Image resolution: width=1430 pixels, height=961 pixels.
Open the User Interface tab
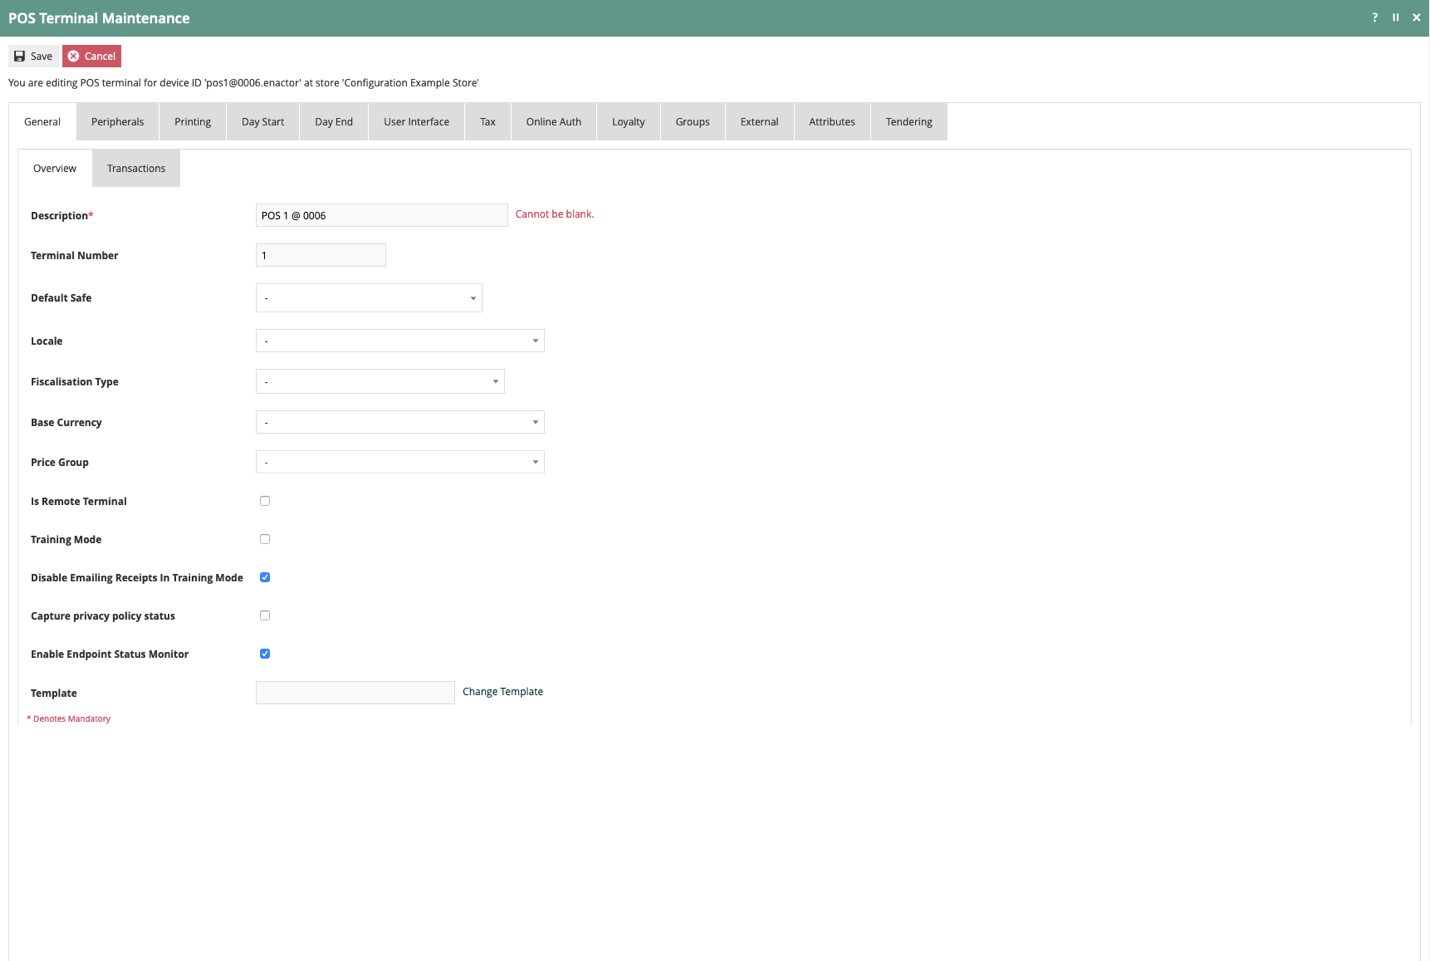click(417, 122)
